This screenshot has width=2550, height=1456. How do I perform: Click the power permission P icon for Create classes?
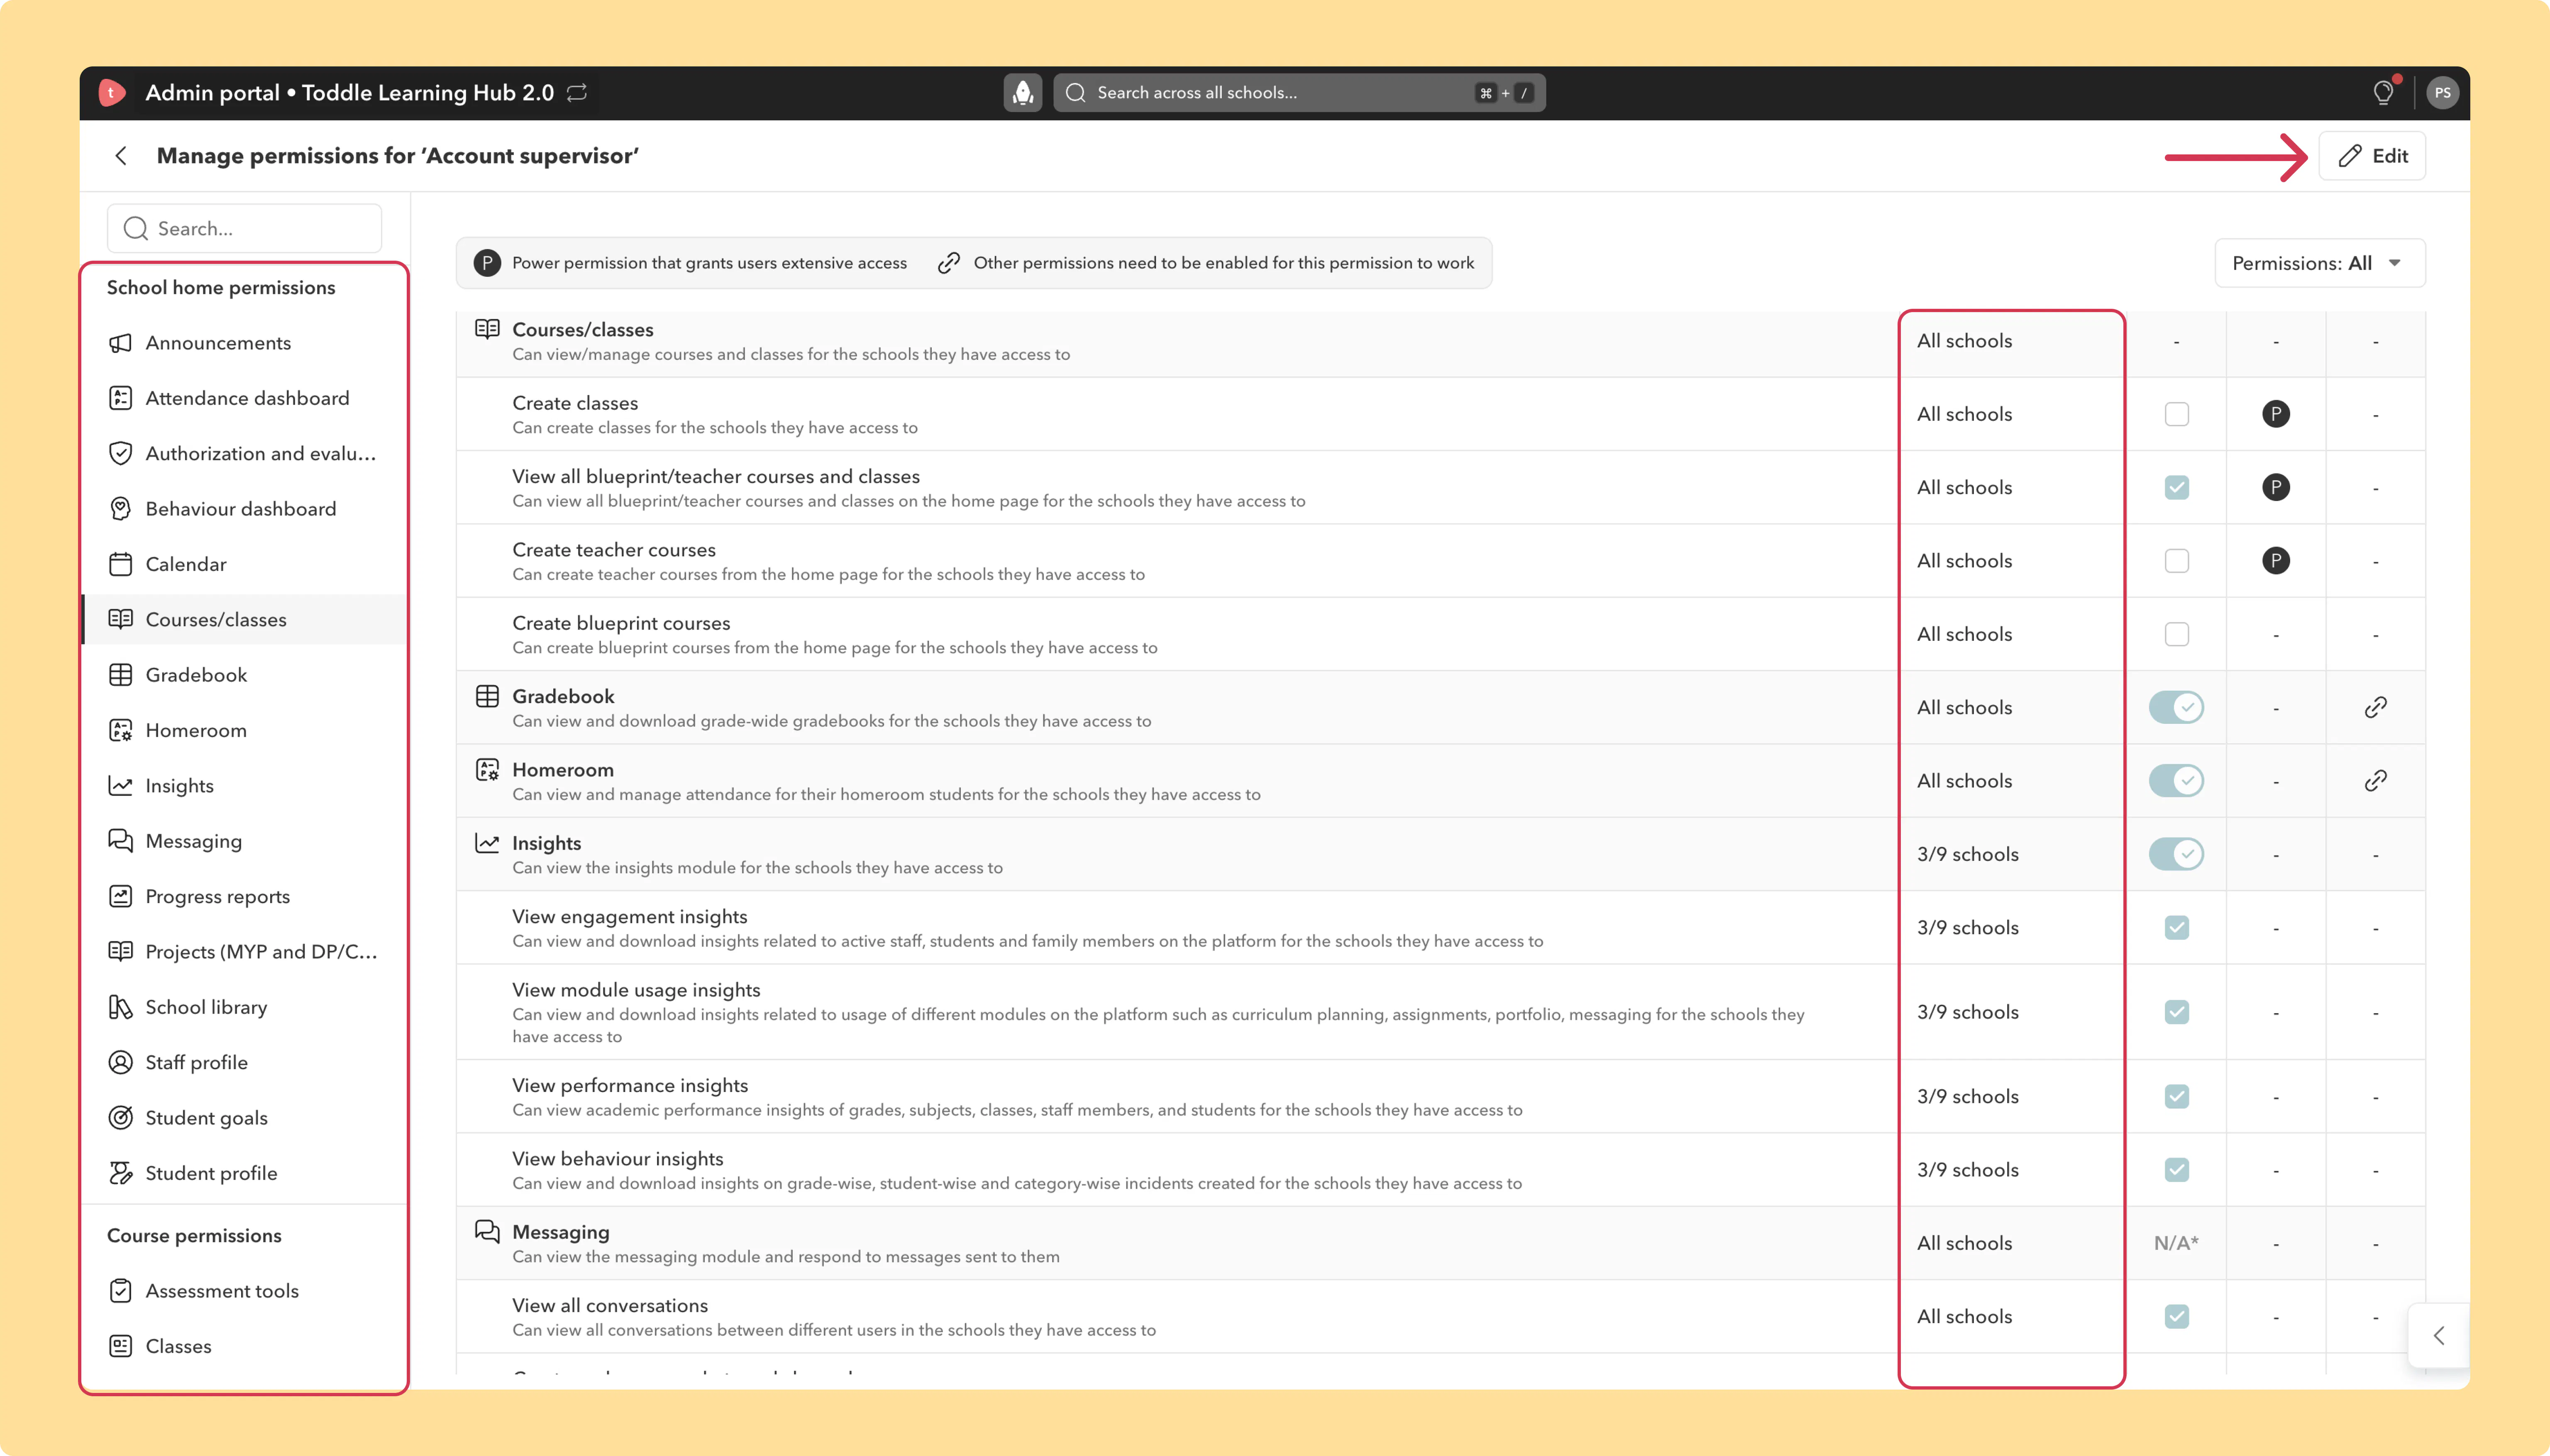tap(2276, 414)
